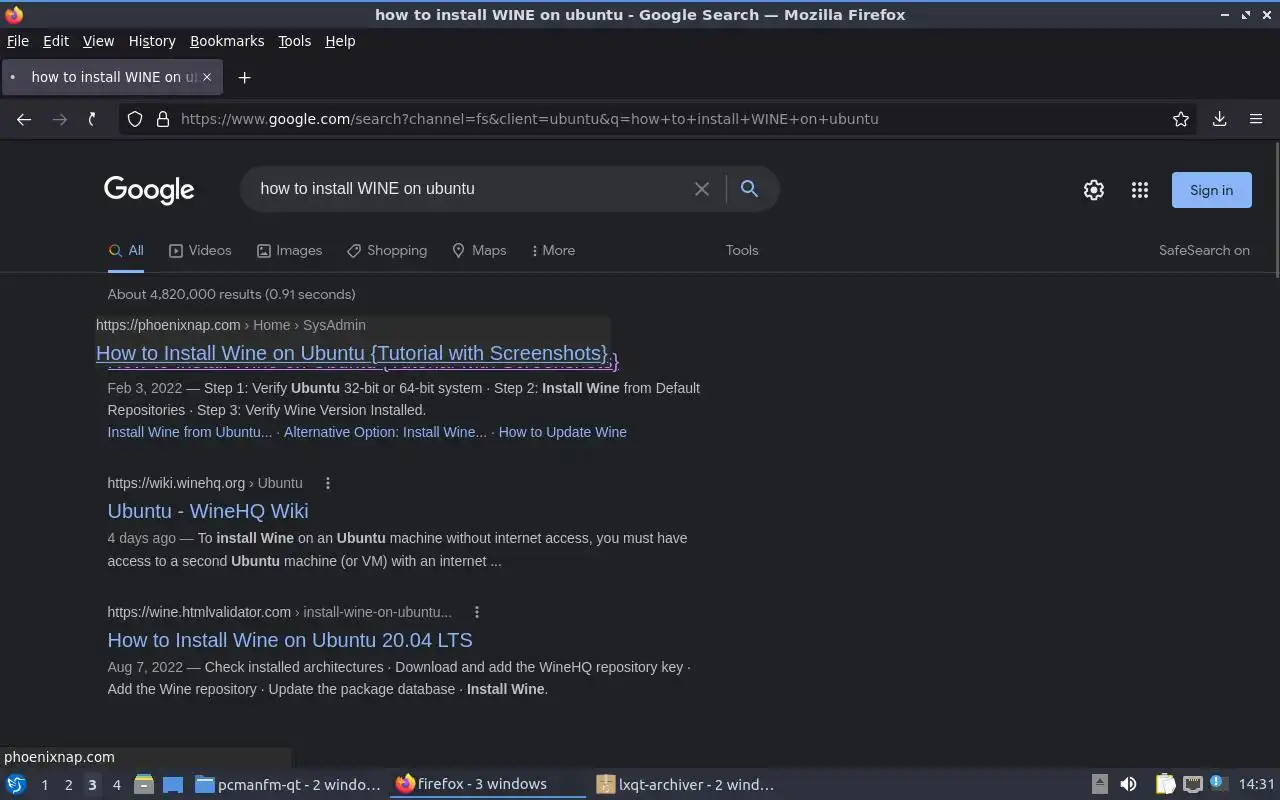This screenshot has height=800, width=1280.
Task: Click the 'https://wiki.winehq.org › Ubuntu' breadcrumb
Action: (x=205, y=483)
